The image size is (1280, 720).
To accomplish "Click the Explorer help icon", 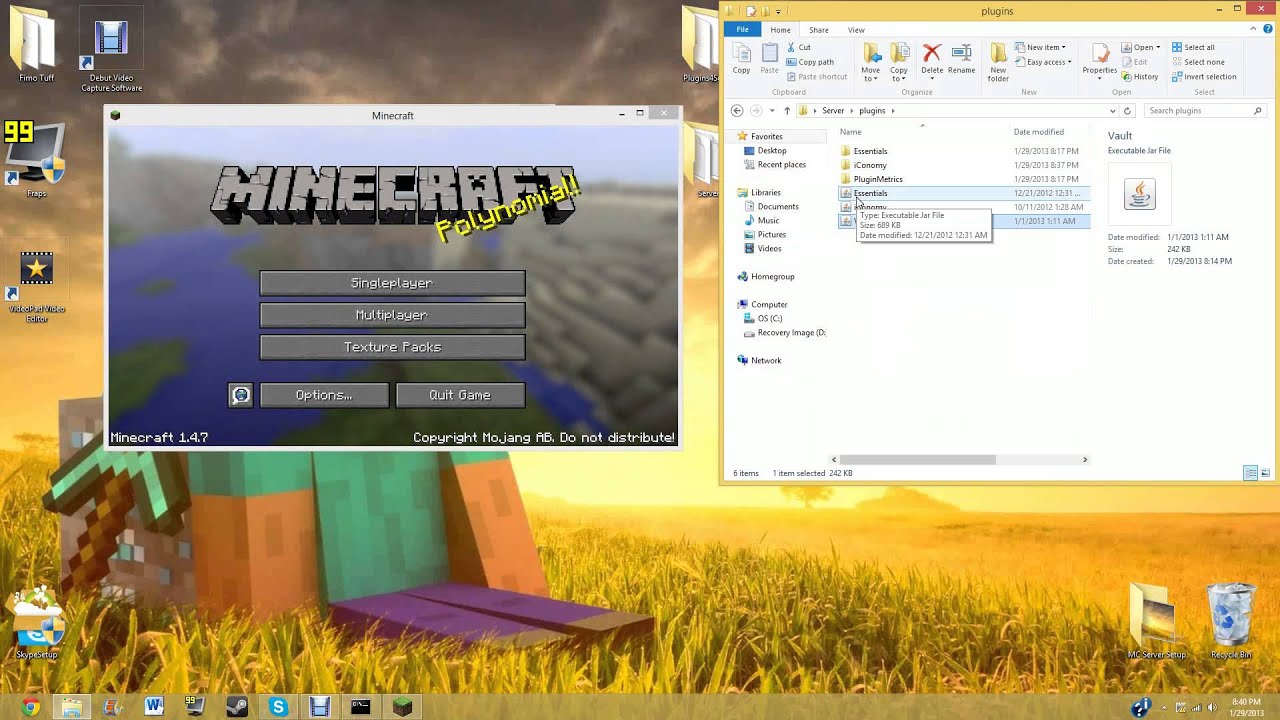I will [x=1267, y=30].
